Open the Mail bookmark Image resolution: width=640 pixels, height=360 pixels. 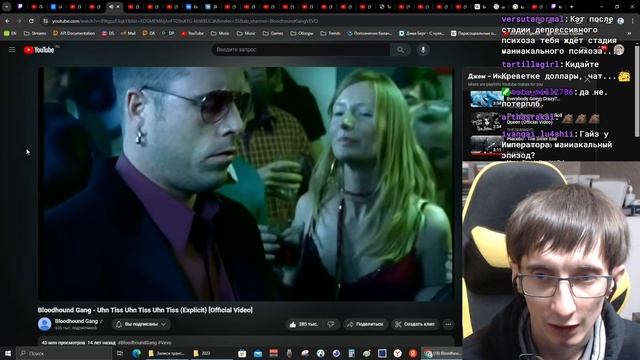[x=128, y=33]
